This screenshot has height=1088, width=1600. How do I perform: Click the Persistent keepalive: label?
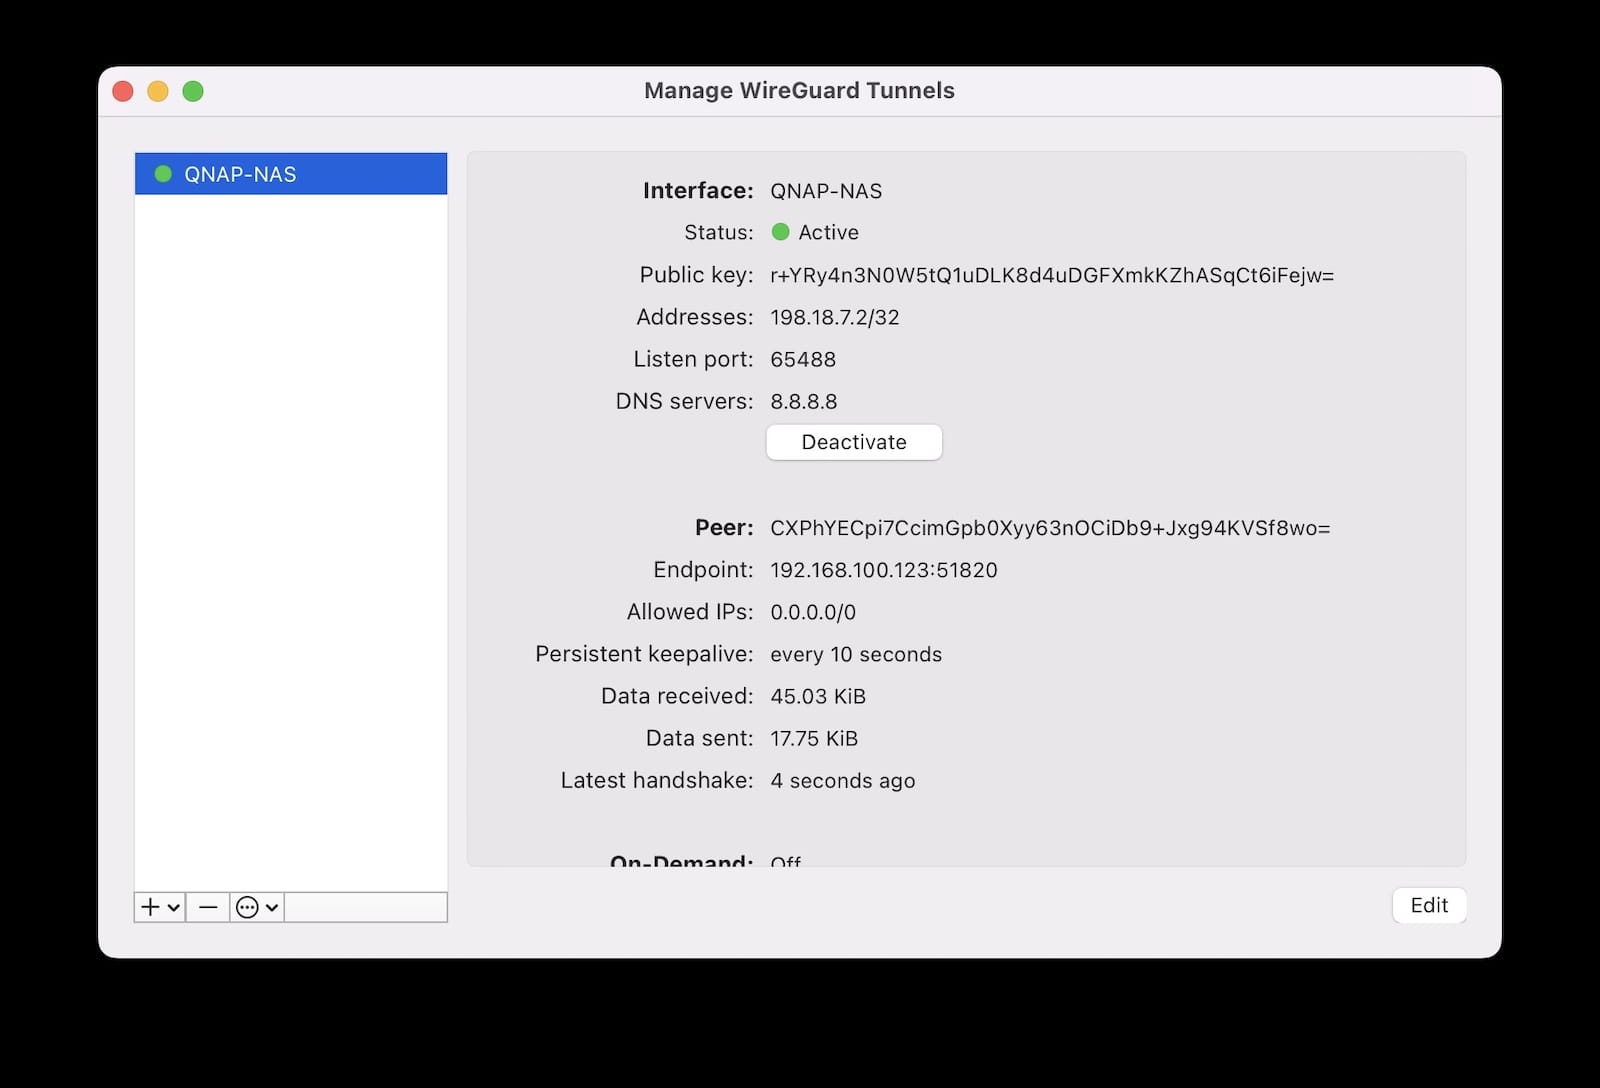point(644,654)
